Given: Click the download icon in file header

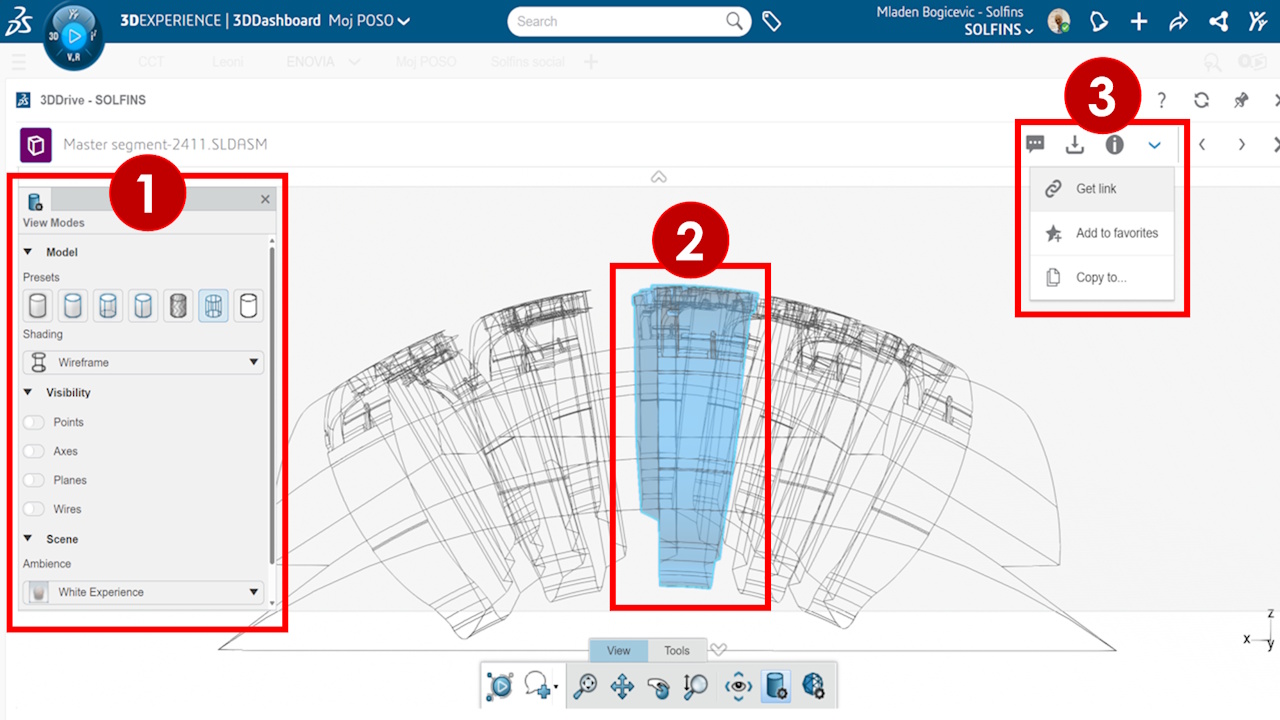Looking at the screenshot, I should pos(1074,145).
